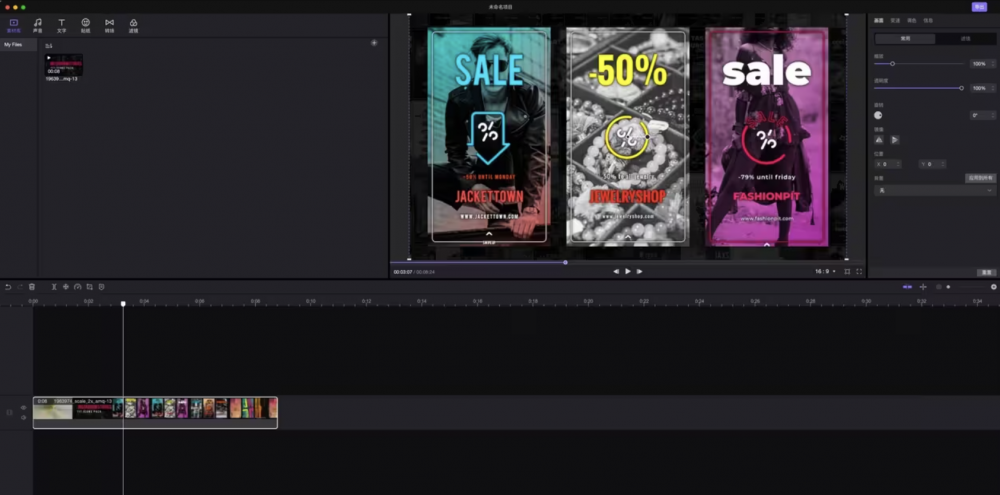Switch to the second properties tab (speed)

coord(895,20)
